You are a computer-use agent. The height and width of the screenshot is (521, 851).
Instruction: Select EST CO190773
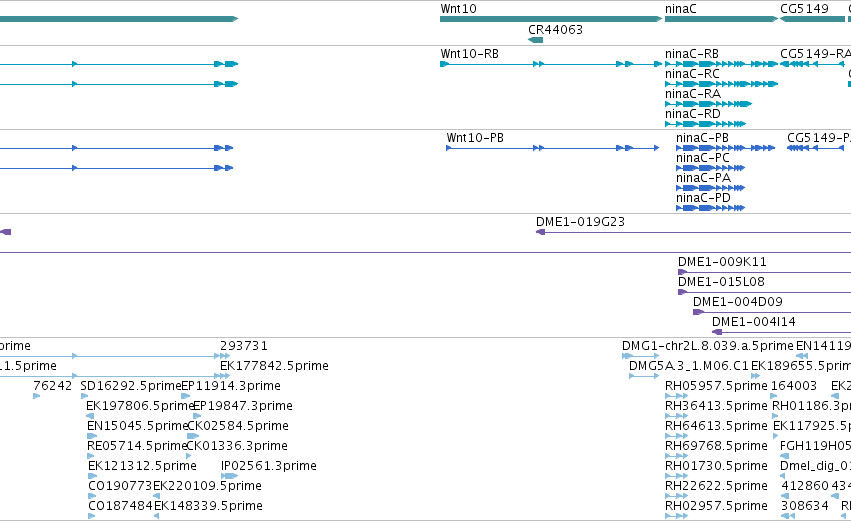point(120,487)
